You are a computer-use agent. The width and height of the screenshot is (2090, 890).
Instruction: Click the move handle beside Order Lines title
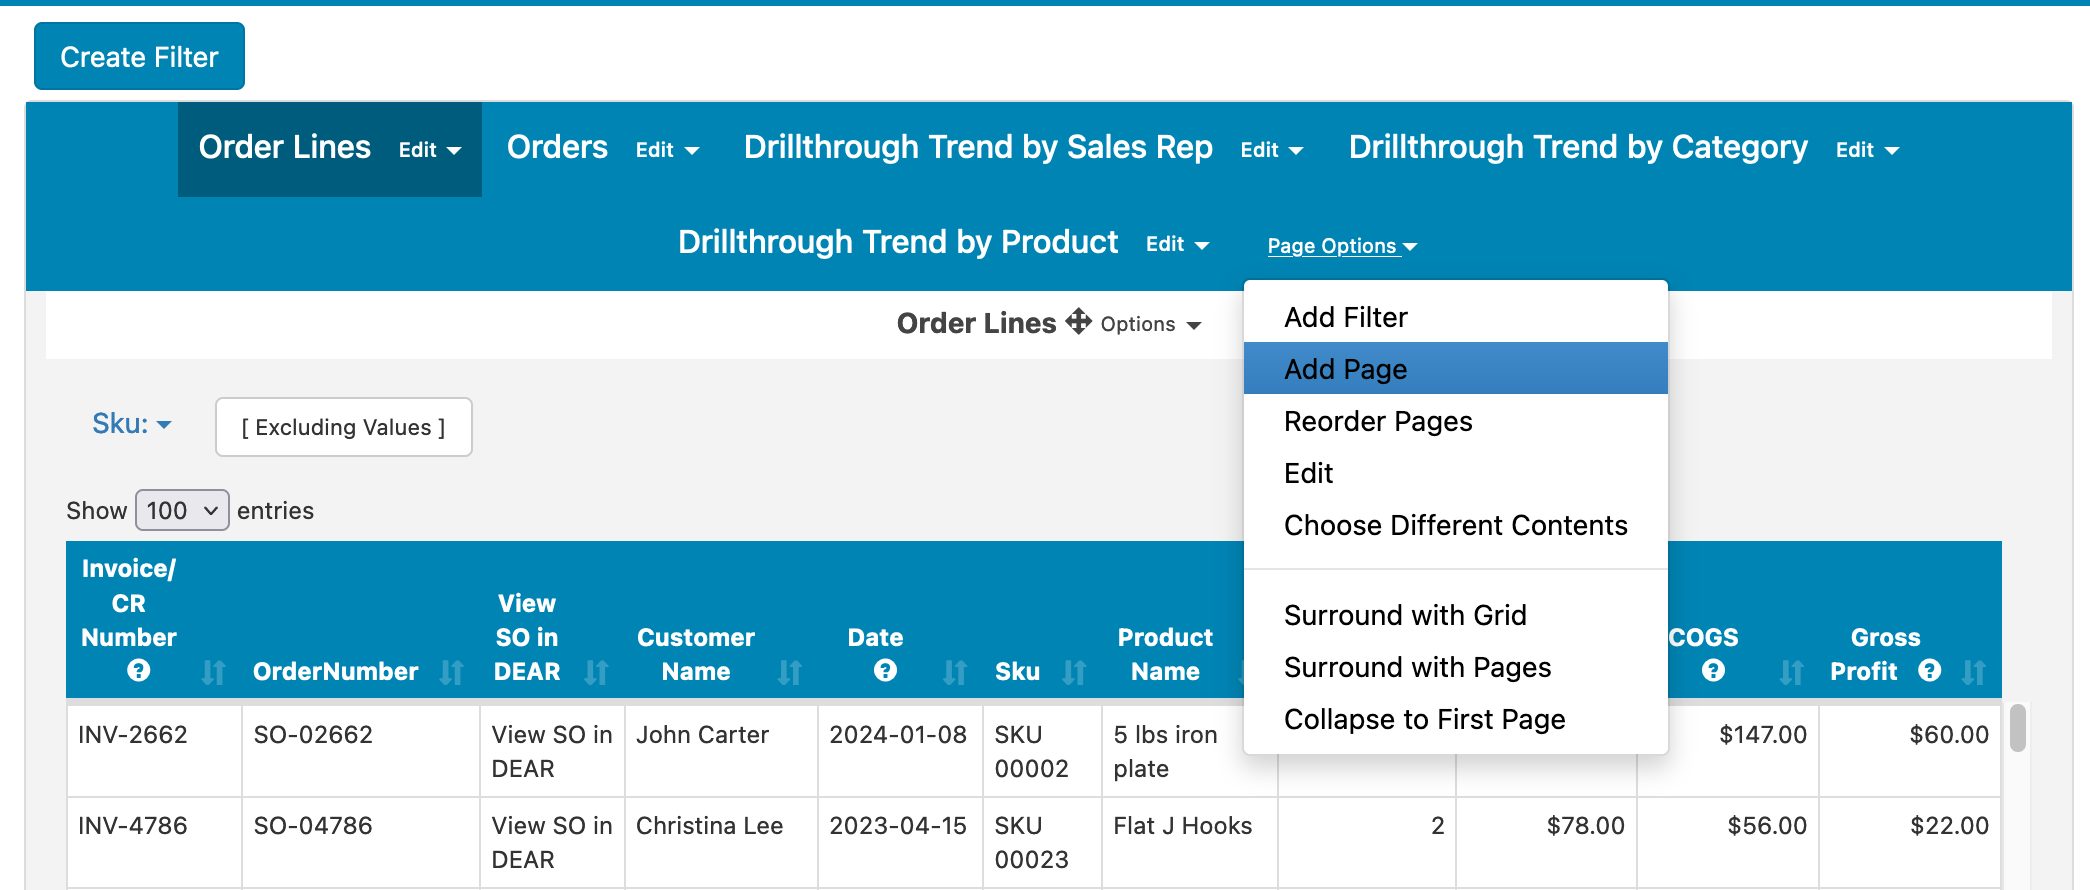click(1078, 321)
